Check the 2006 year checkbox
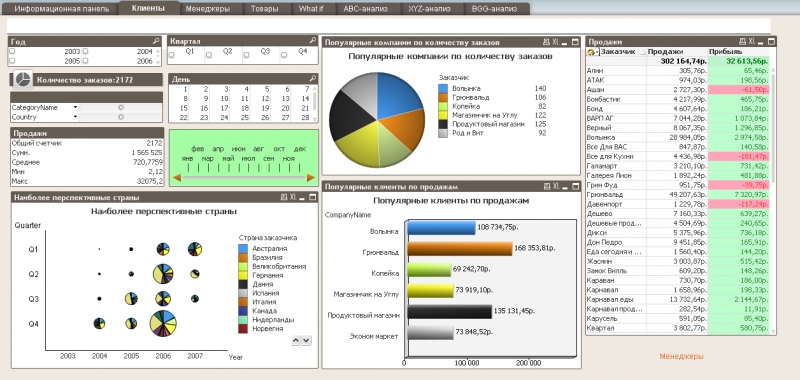 (86, 61)
